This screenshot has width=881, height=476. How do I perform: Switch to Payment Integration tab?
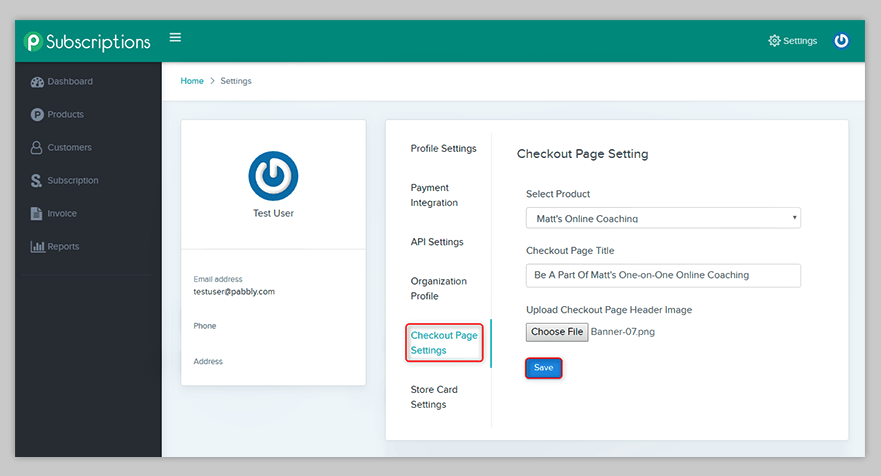[x=434, y=195]
